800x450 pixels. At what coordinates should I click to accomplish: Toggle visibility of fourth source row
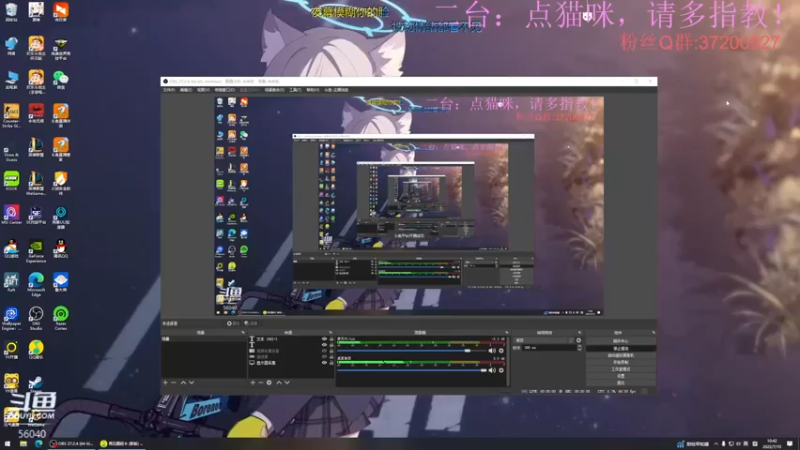tap(324, 357)
